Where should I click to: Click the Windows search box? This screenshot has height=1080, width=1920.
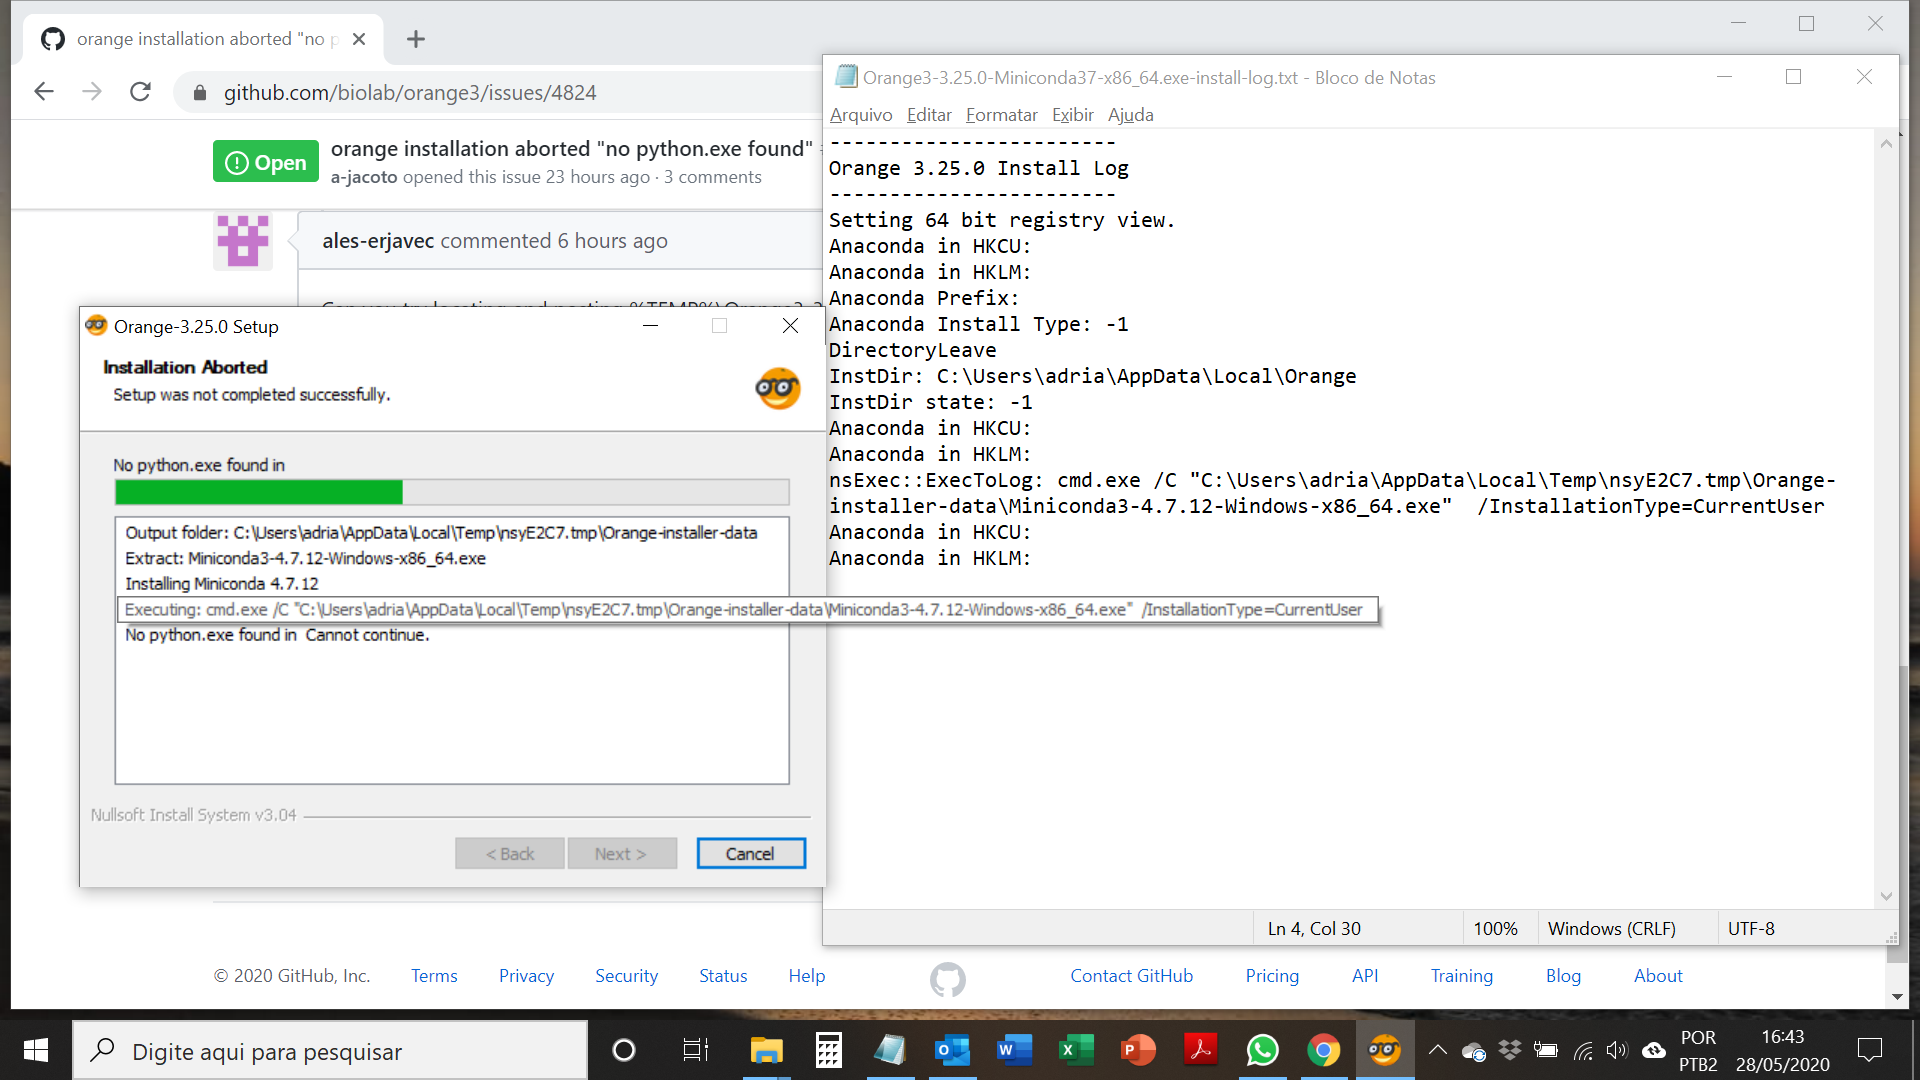(330, 1050)
